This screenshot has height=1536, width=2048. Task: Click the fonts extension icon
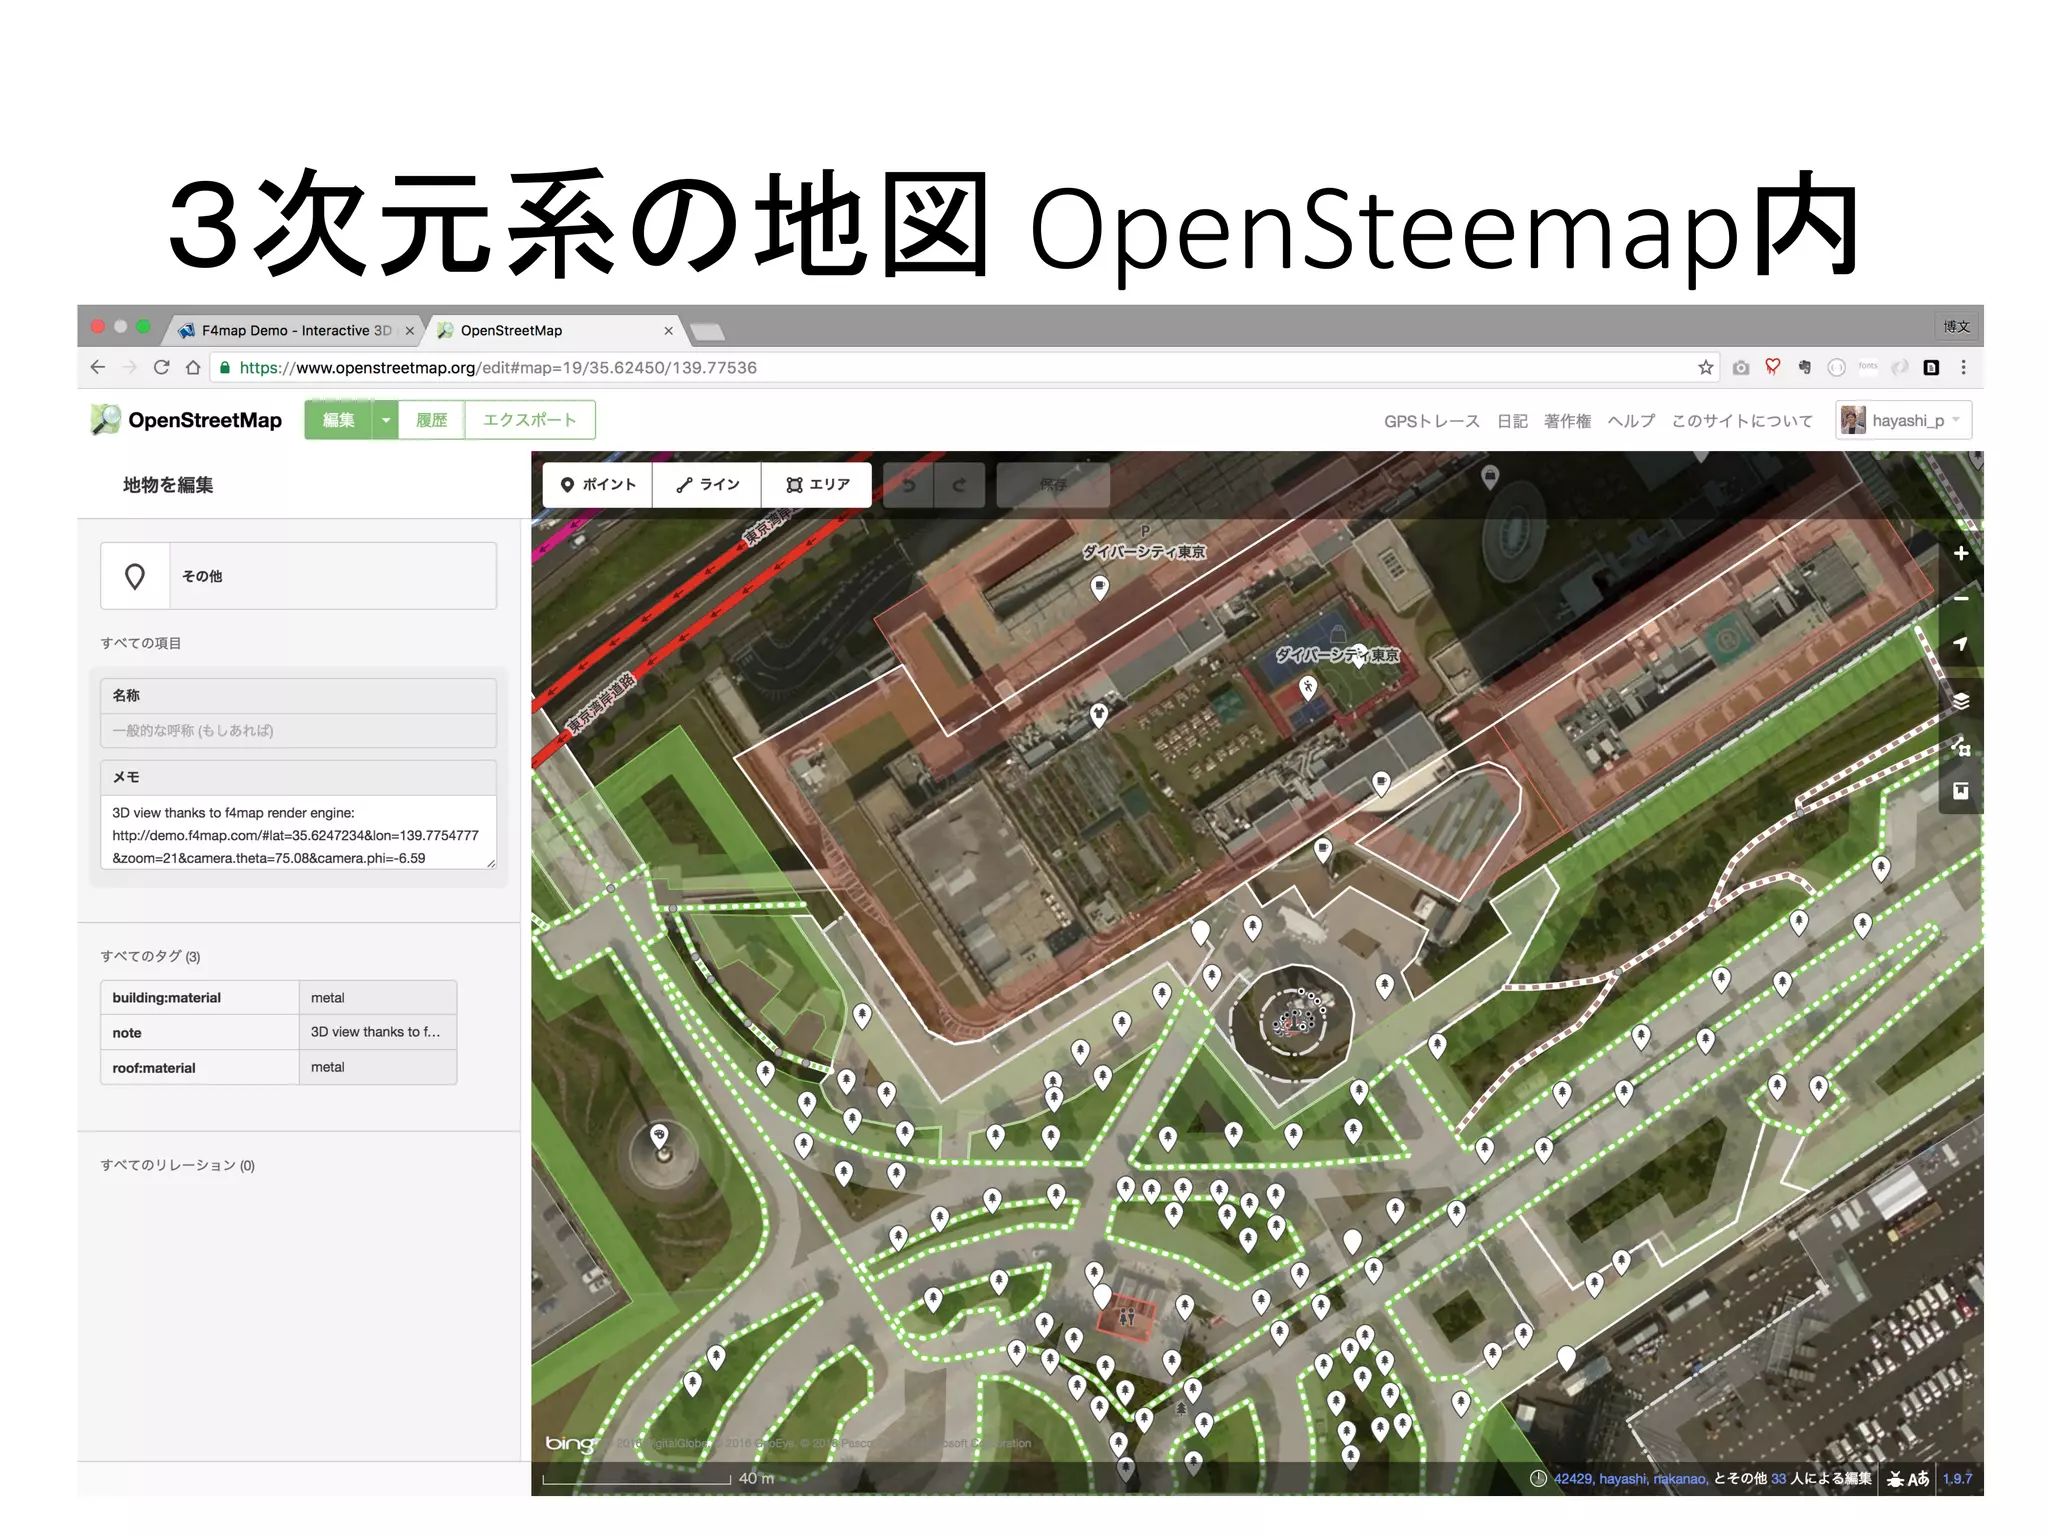pyautogui.click(x=1868, y=366)
